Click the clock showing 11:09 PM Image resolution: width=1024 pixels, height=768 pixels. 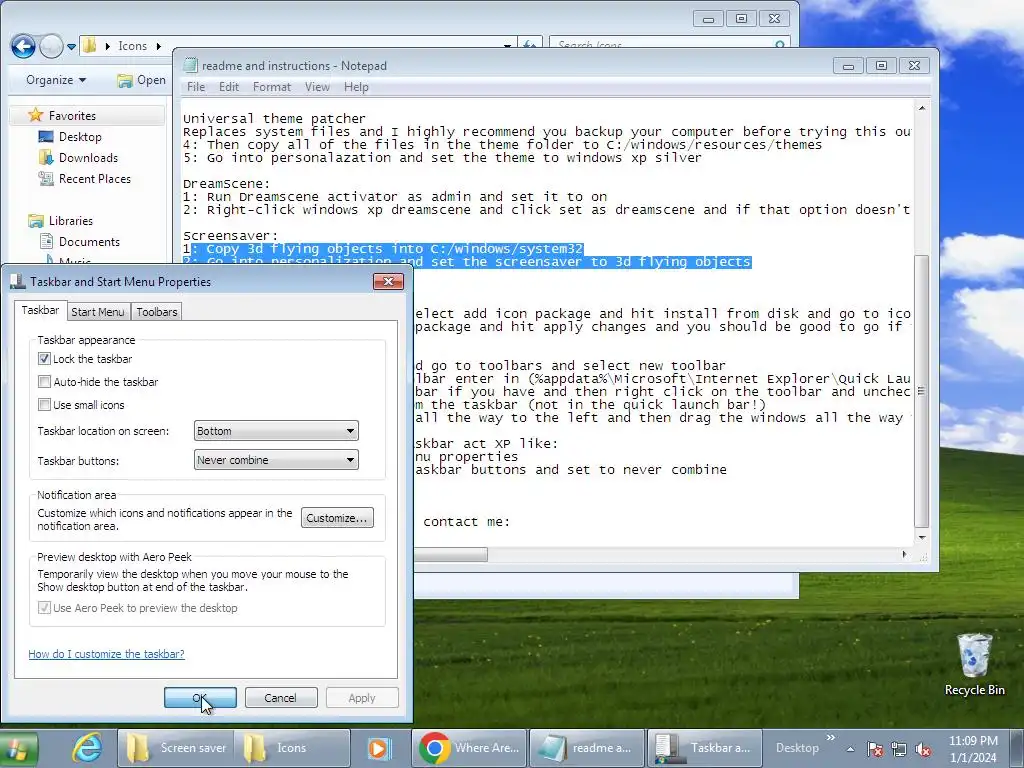click(973, 749)
